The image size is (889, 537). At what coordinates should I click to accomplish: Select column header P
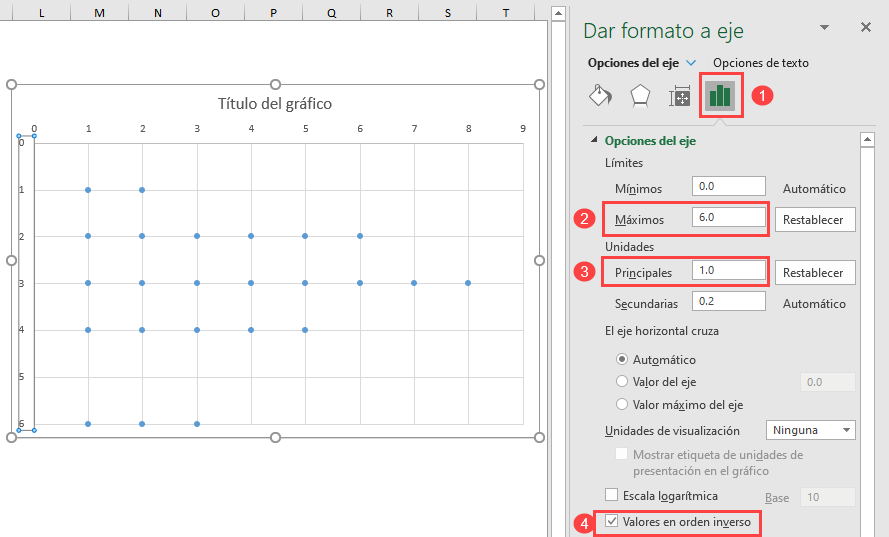point(273,12)
